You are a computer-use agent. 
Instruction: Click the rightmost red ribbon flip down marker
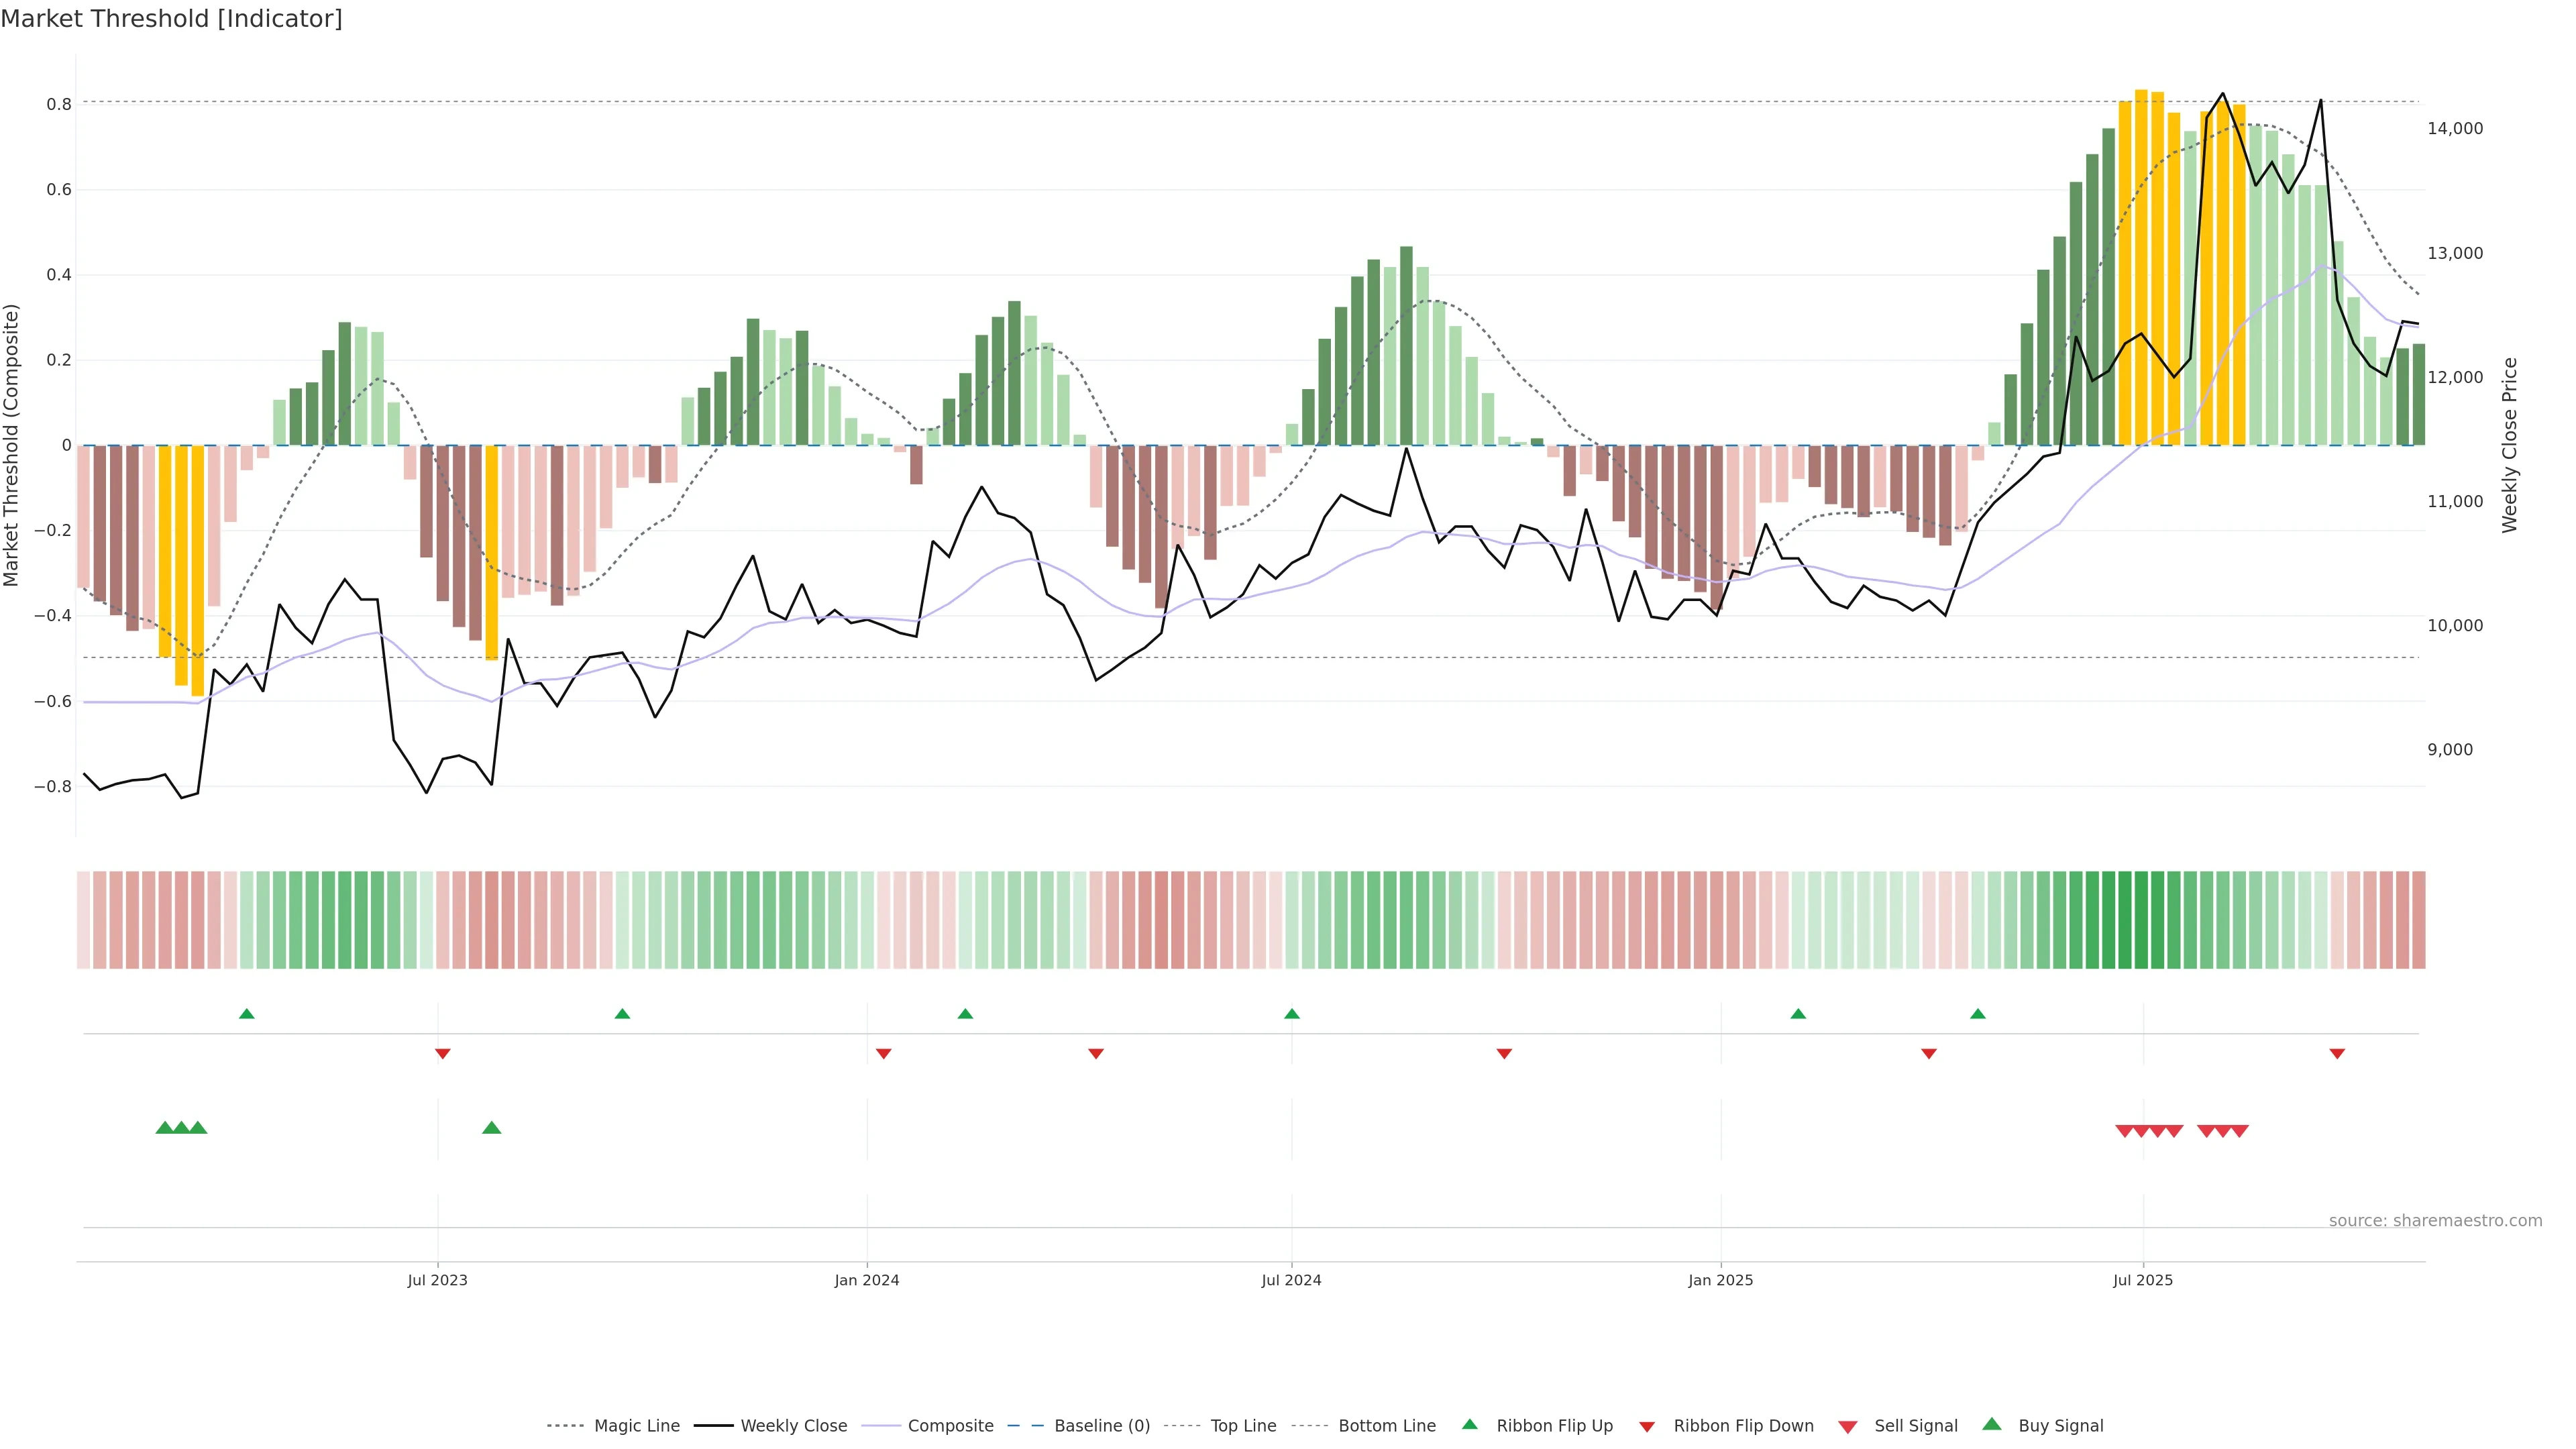pos(2337,1054)
